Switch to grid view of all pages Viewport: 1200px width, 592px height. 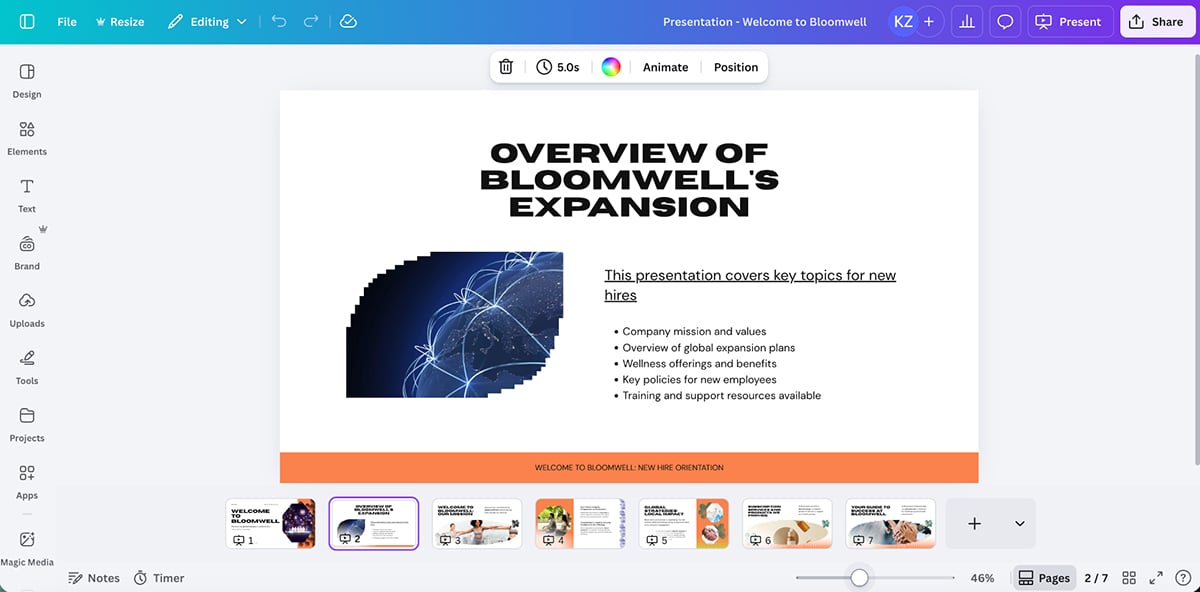(1129, 577)
